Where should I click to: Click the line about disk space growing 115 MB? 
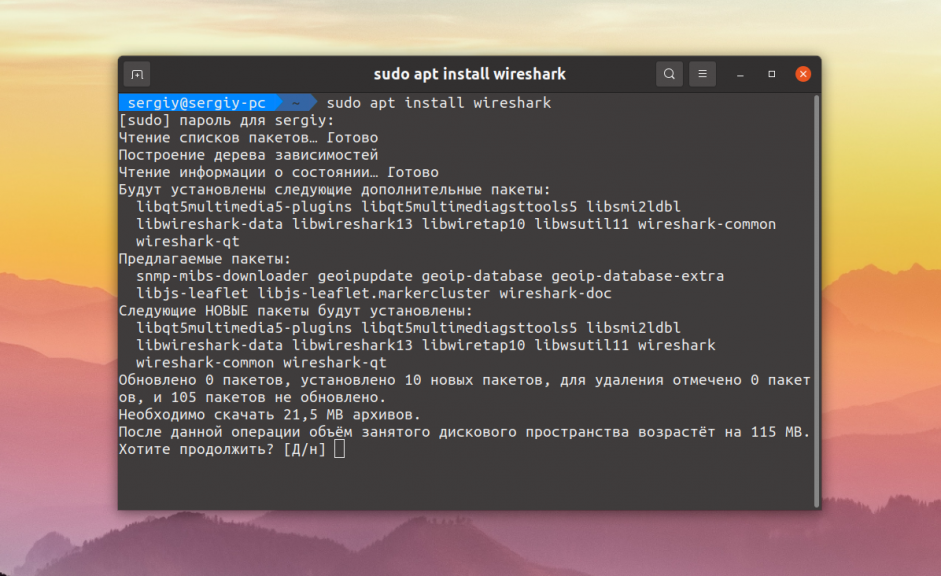[464, 432]
